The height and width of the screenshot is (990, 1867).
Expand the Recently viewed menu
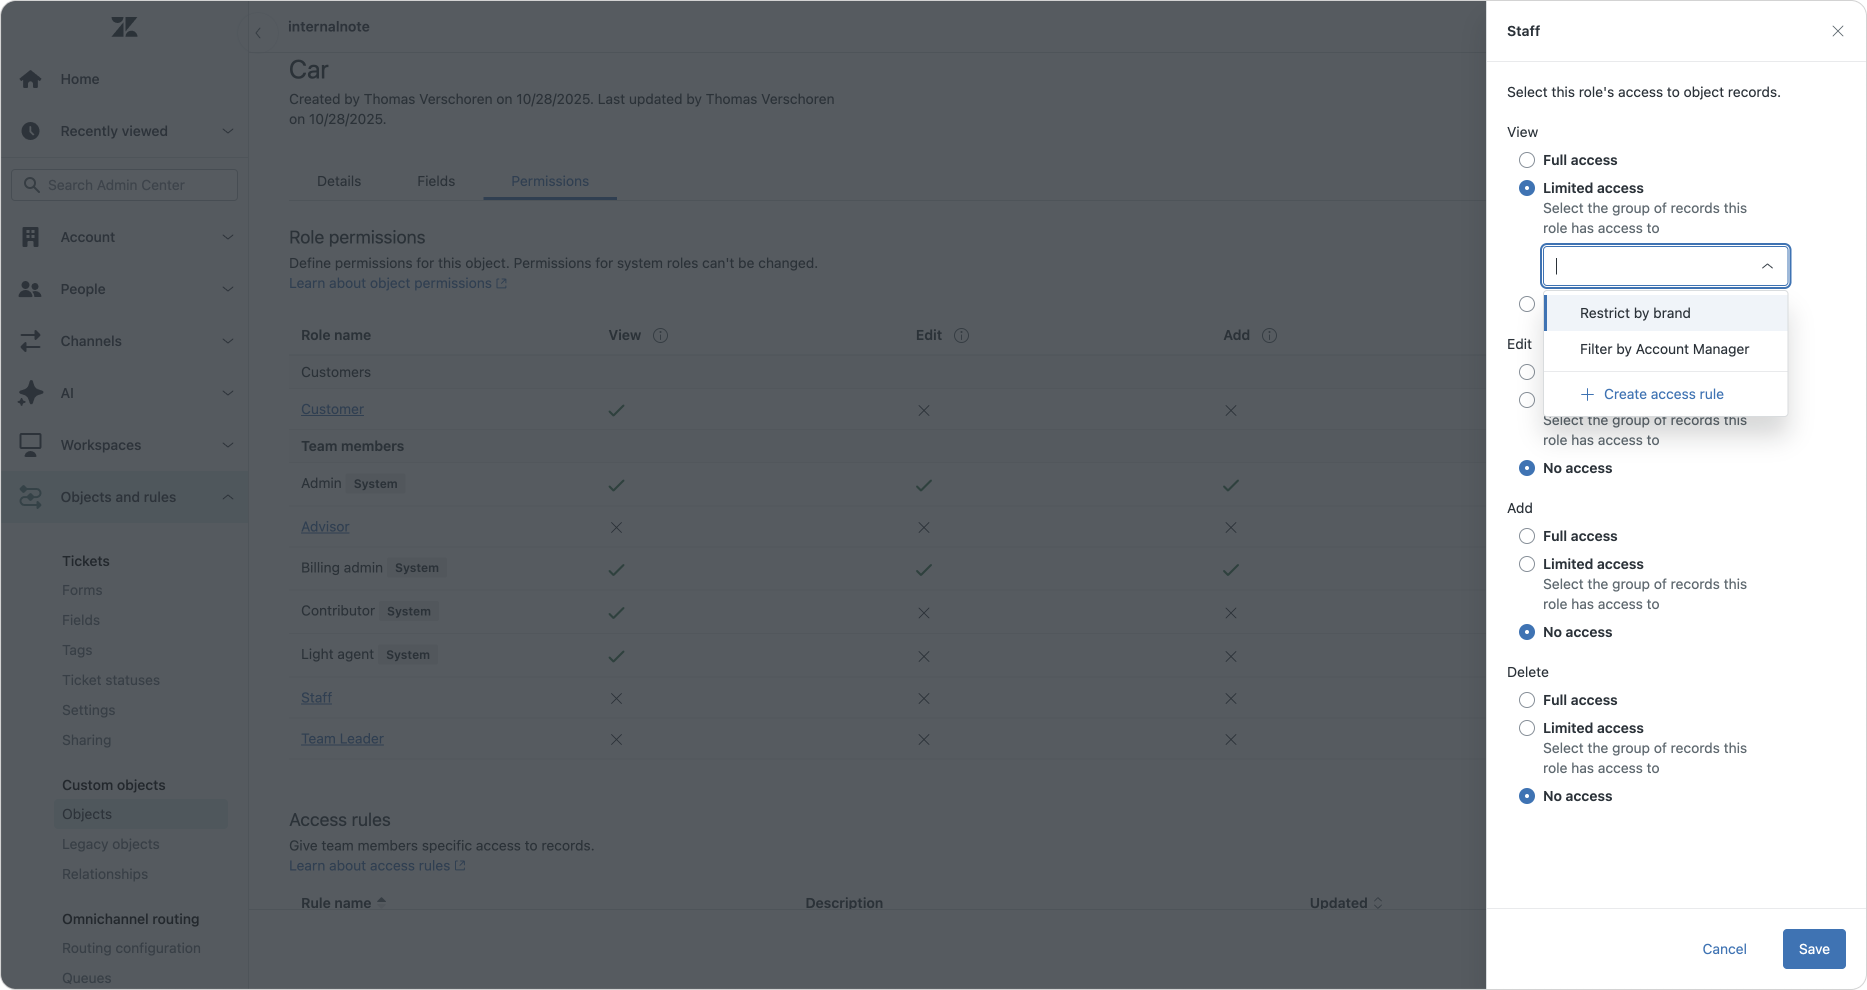tap(228, 131)
